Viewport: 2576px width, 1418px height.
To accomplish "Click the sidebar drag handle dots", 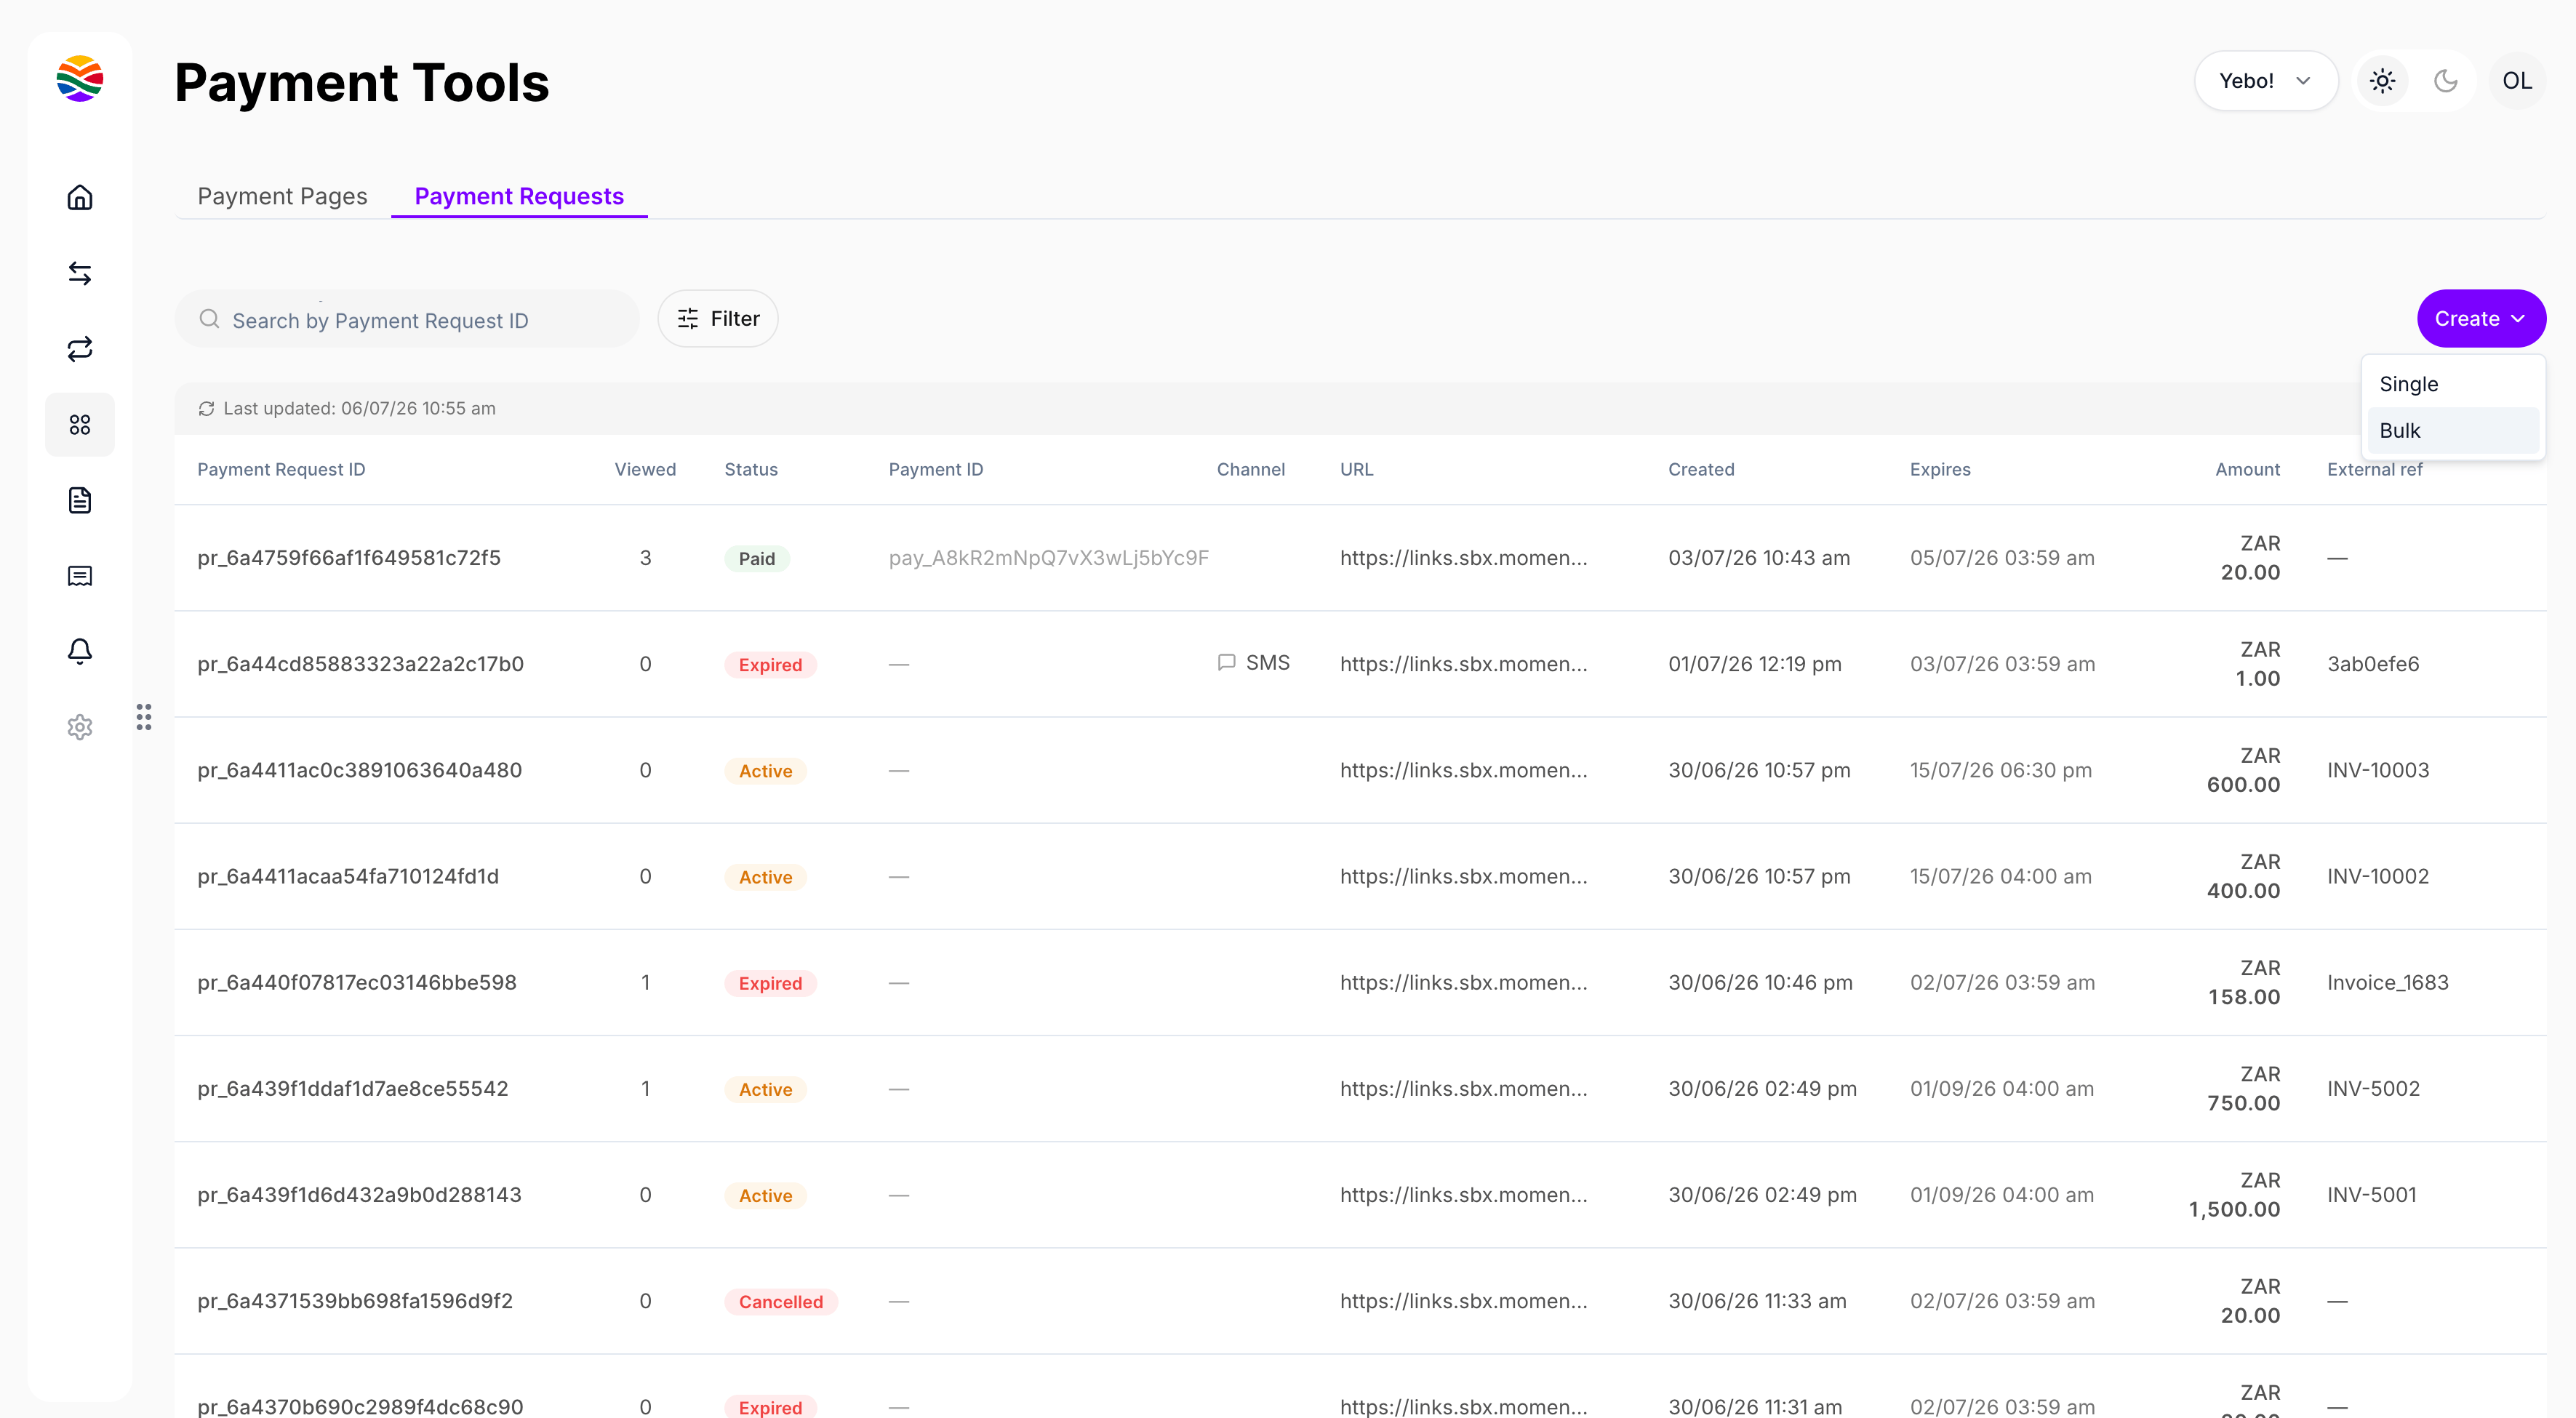I will [x=144, y=717].
